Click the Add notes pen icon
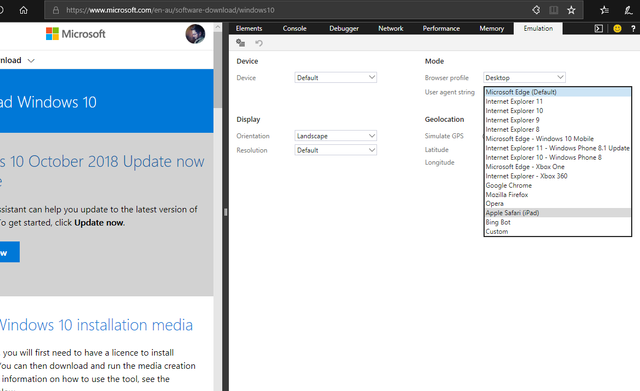The height and width of the screenshot is (391, 640). pos(628,10)
